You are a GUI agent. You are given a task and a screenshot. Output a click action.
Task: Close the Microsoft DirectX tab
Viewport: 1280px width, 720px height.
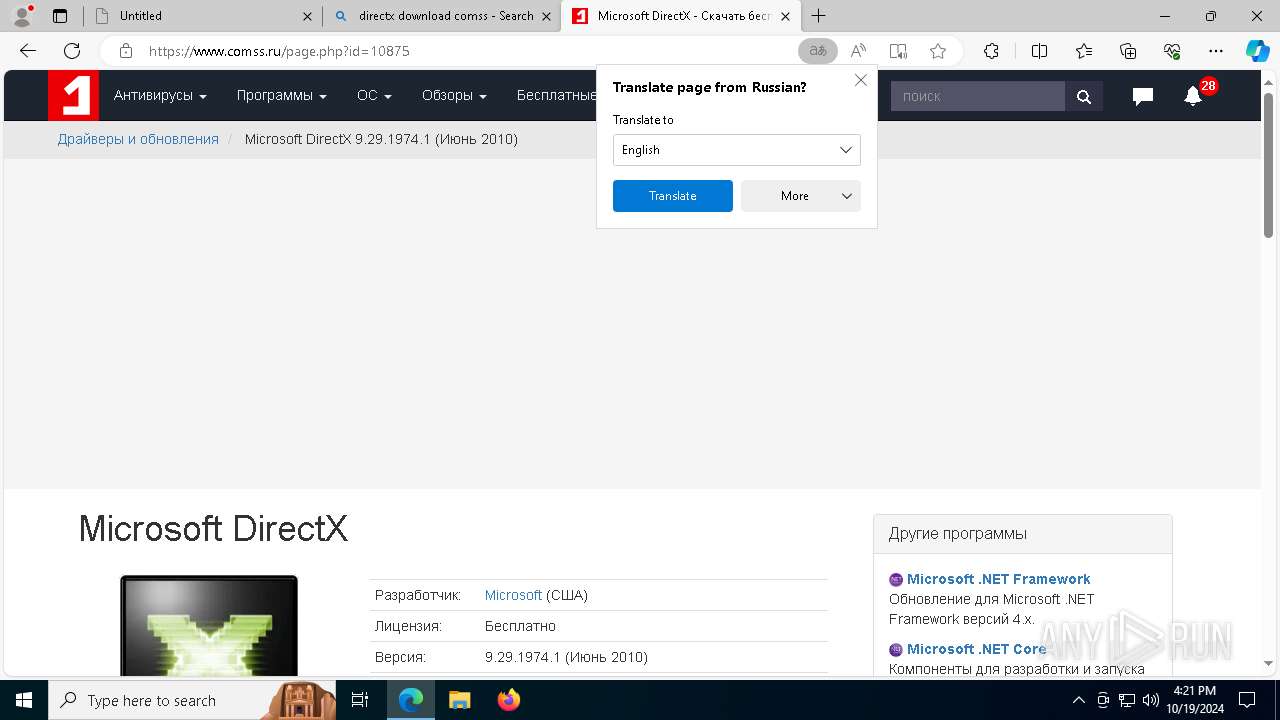pos(785,16)
